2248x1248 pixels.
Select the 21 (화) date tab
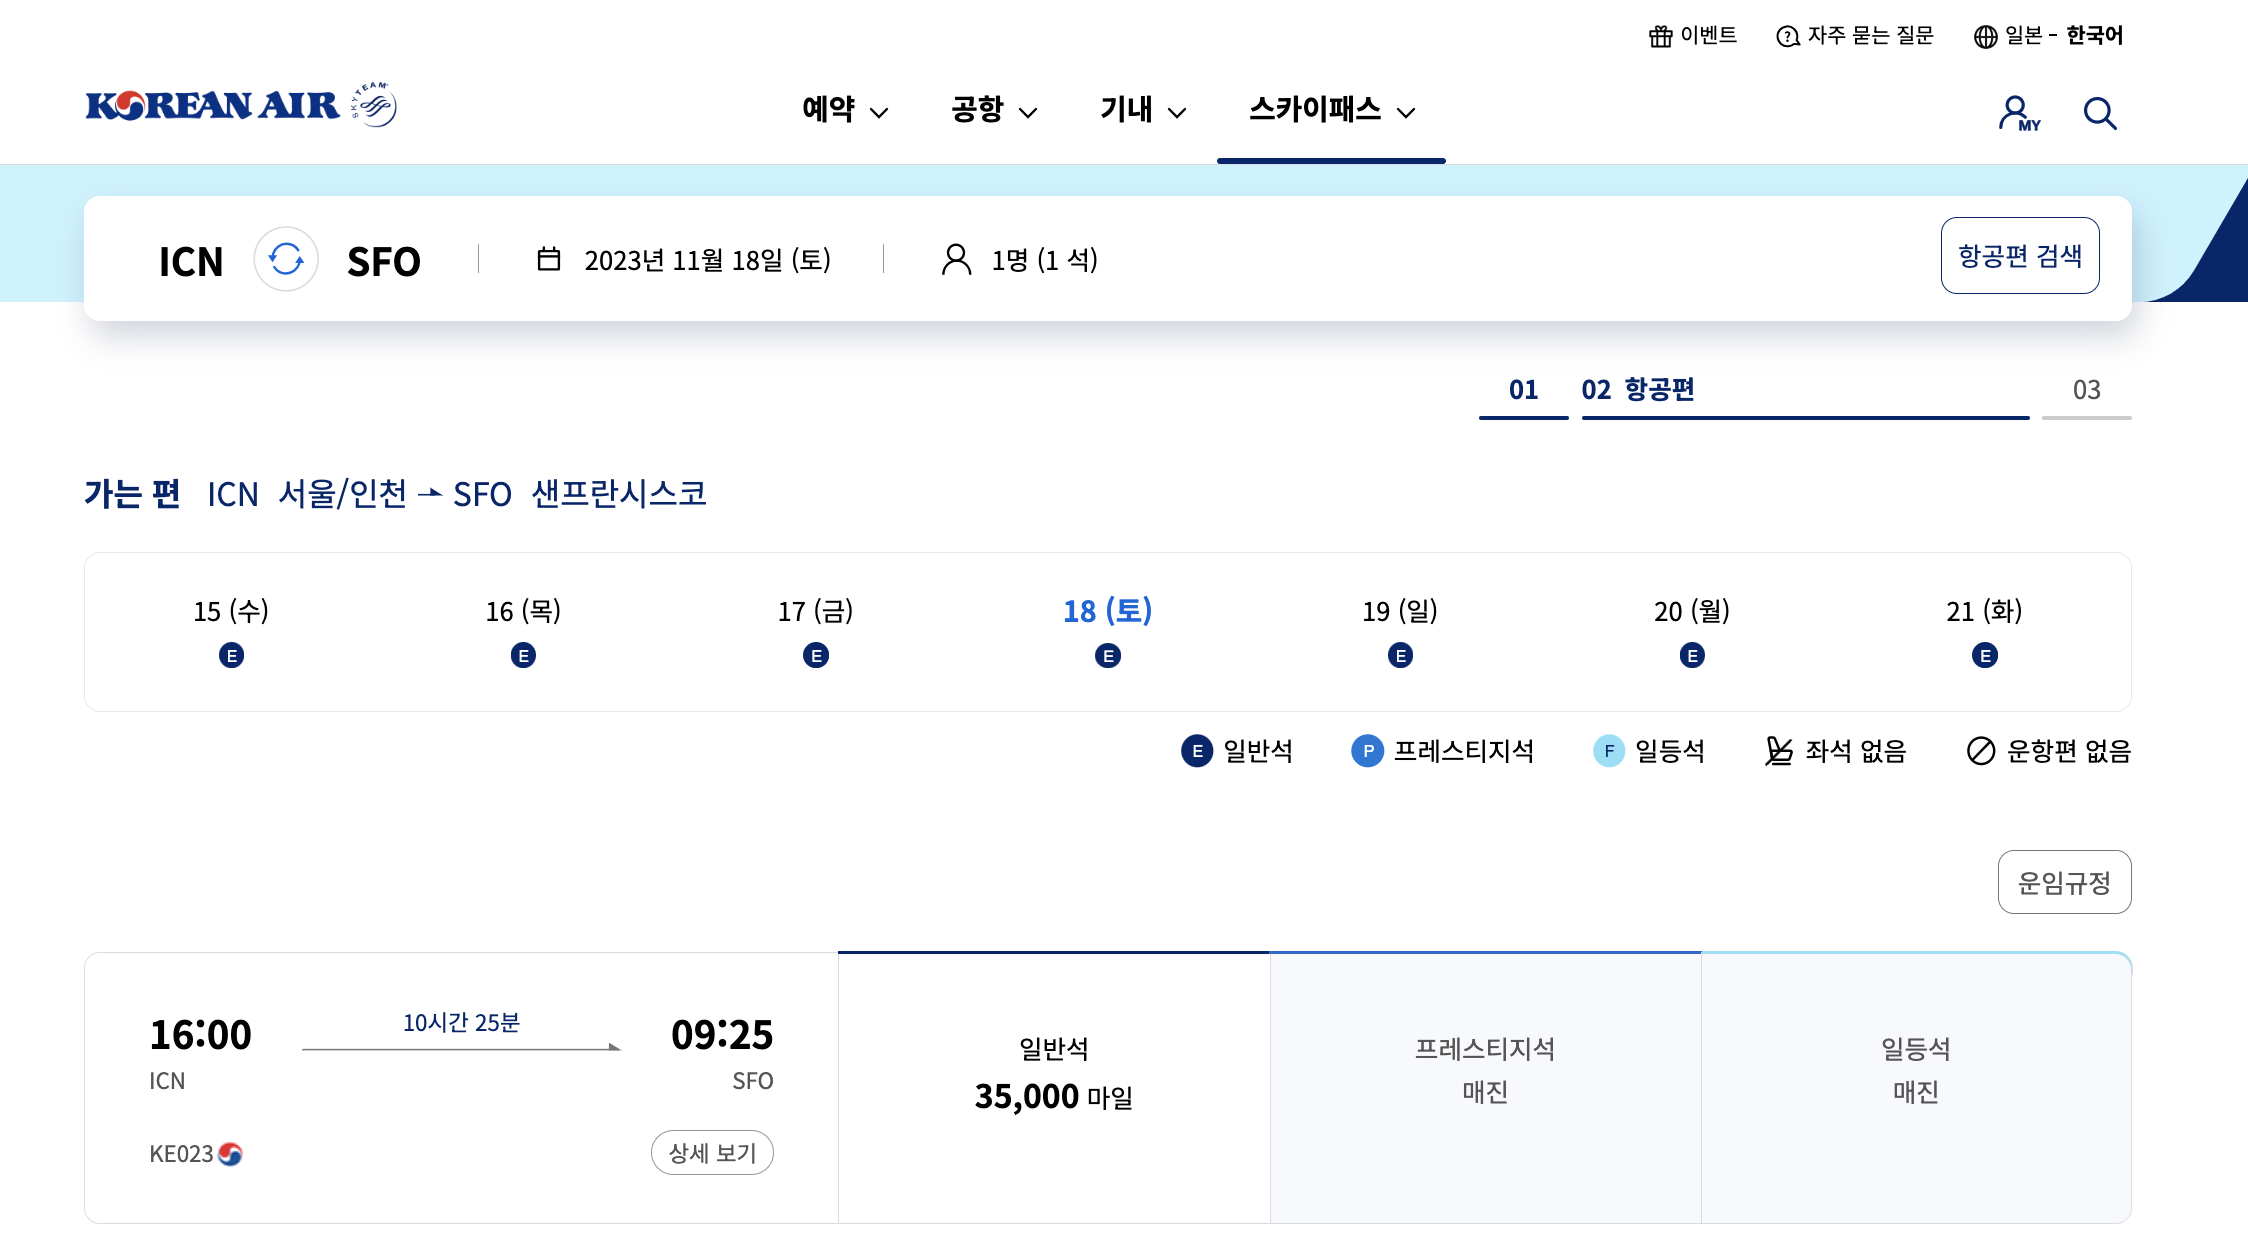tap(1985, 632)
